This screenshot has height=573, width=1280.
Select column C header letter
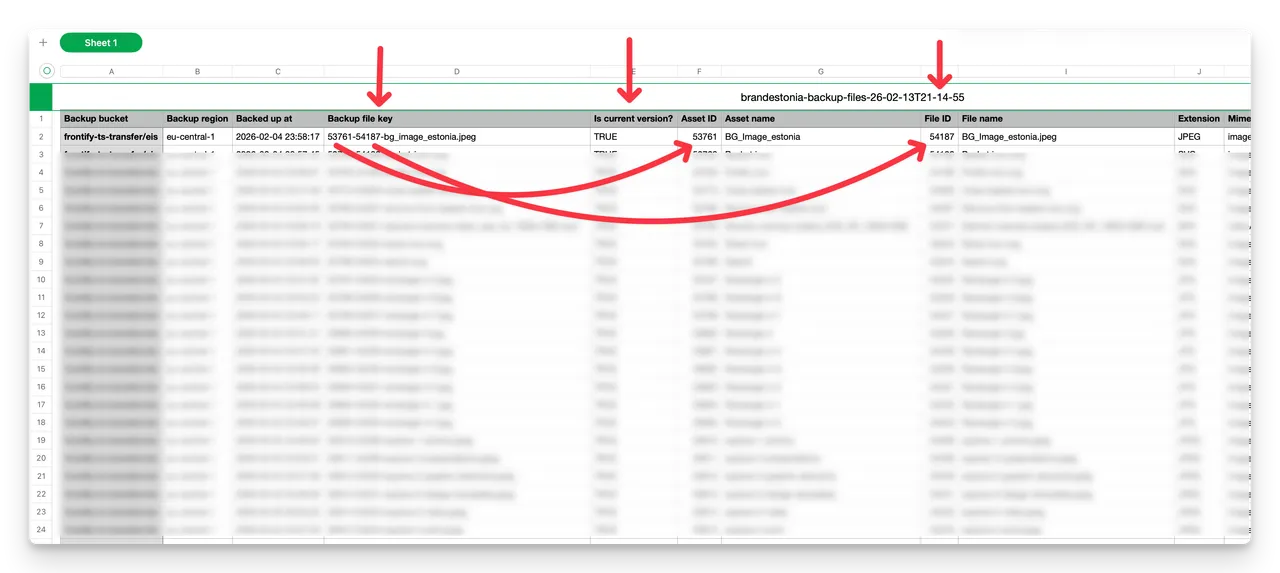(x=278, y=72)
